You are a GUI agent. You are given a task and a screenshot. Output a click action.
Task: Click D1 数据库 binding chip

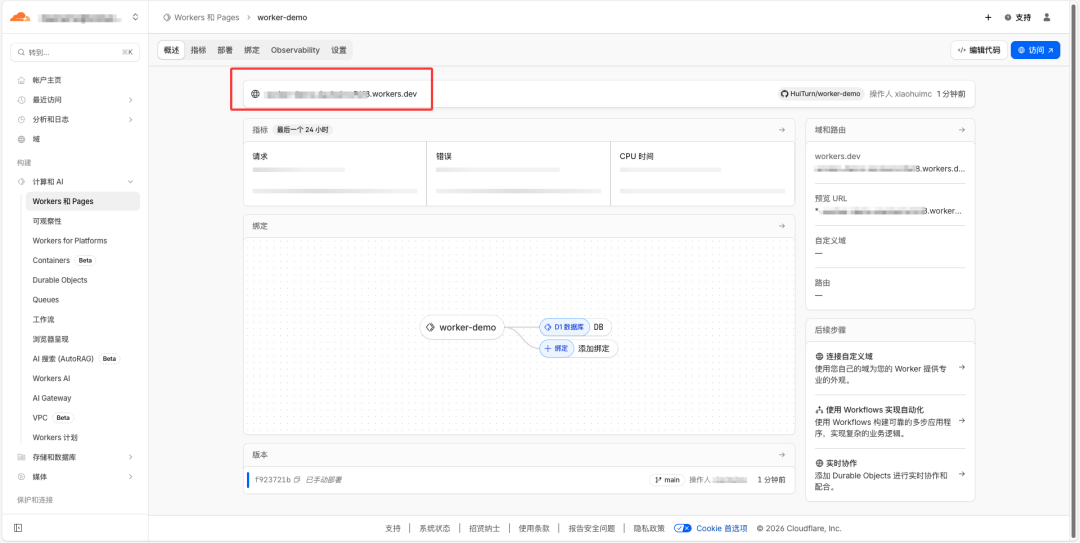coord(565,327)
